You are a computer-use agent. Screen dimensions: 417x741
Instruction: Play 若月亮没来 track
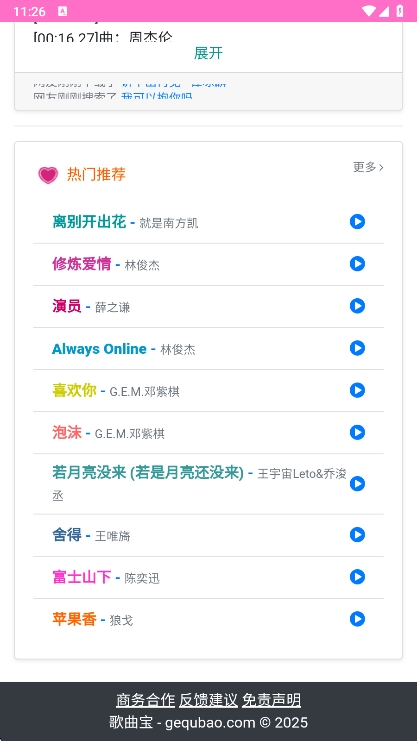coord(357,484)
